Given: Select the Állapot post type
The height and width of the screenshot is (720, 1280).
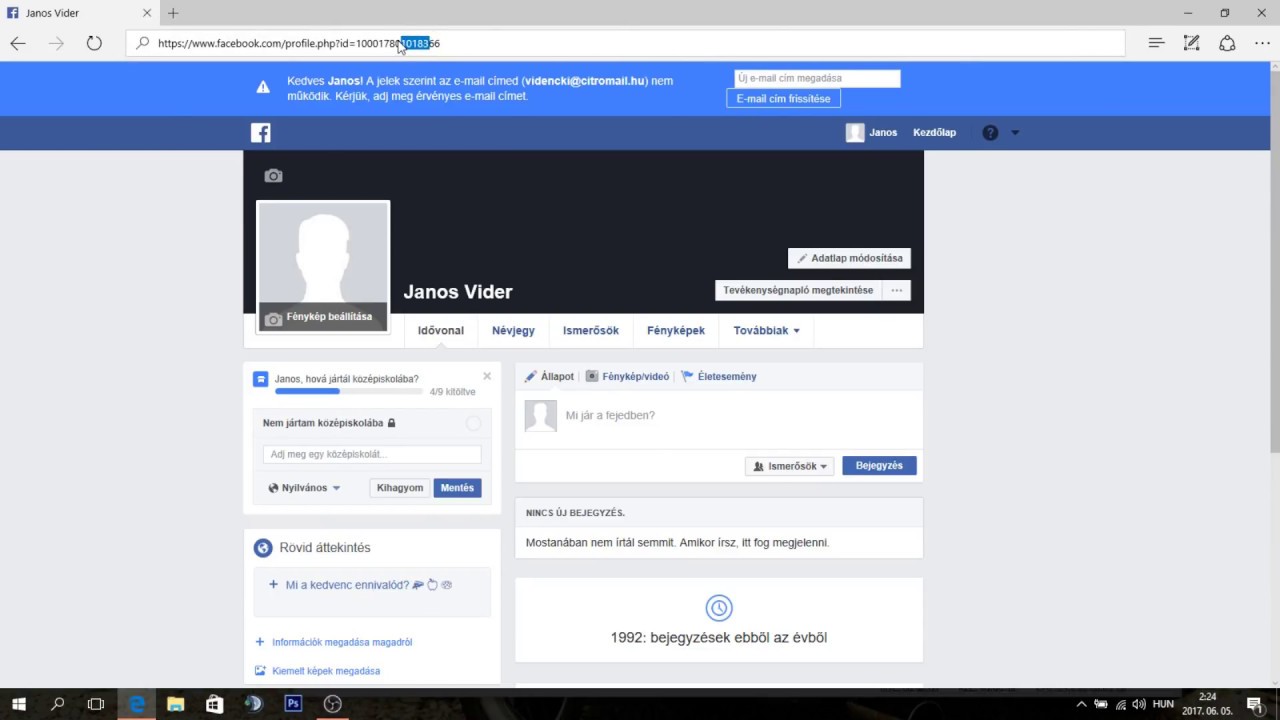Looking at the screenshot, I should (549, 376).
